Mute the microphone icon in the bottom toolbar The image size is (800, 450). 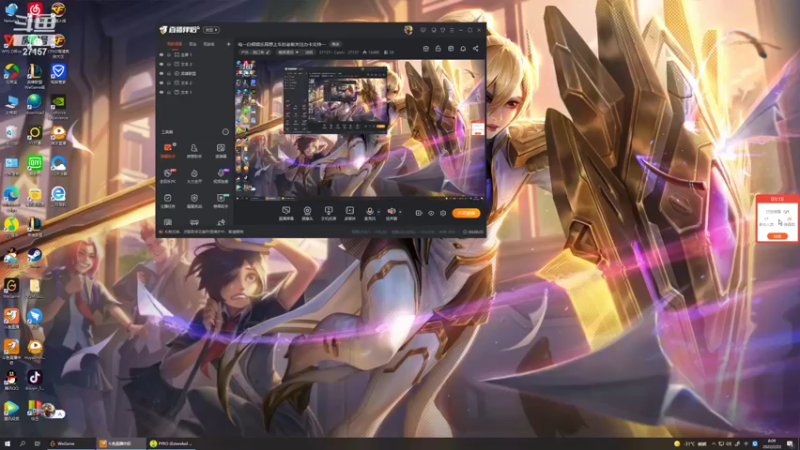pyautogui.click(x=369, y=211)
